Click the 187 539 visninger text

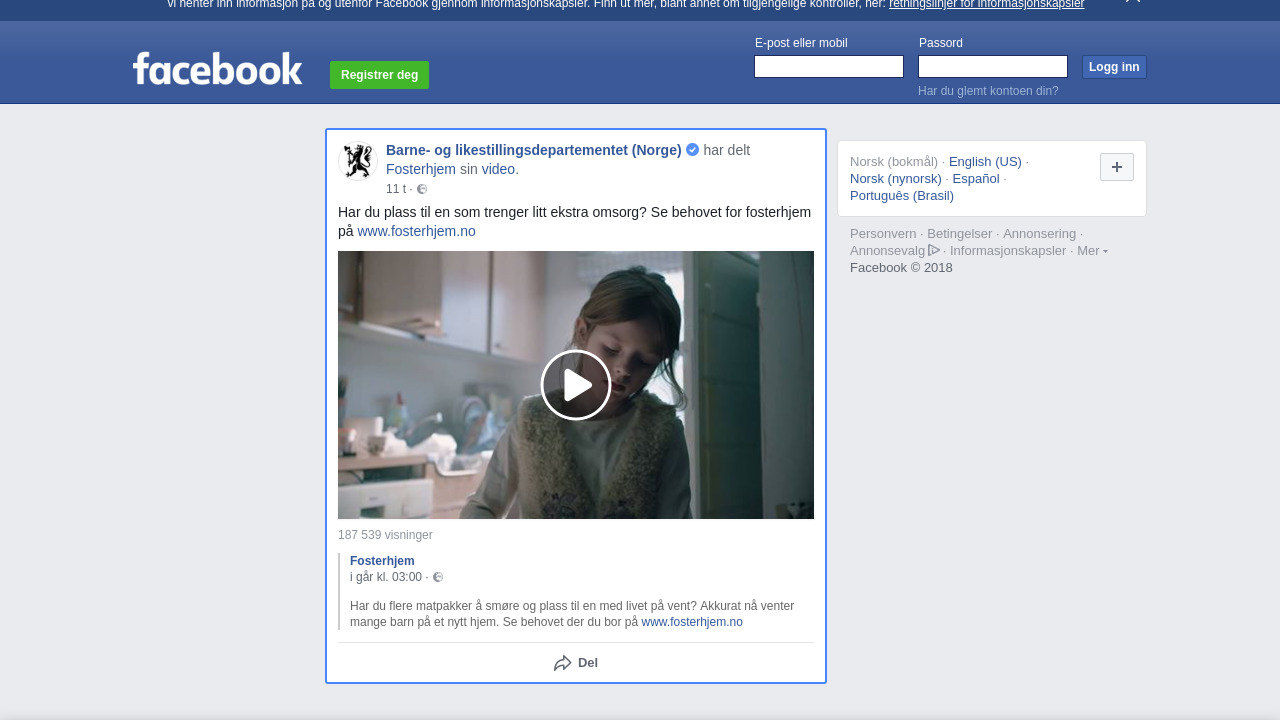[385, 535]
